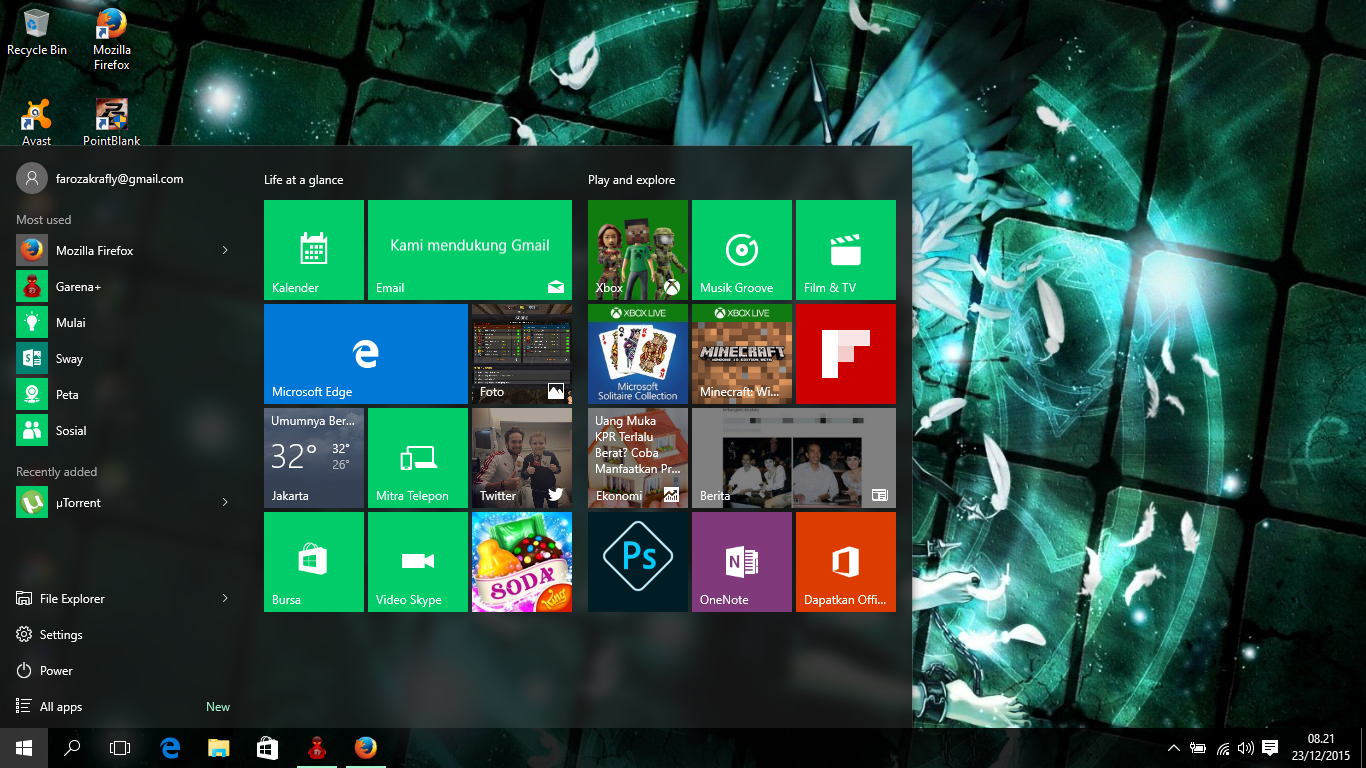Screen dimensions: 1366x768
Task: Show hidden system tray icons
Action: click(x=1173, y=748)
